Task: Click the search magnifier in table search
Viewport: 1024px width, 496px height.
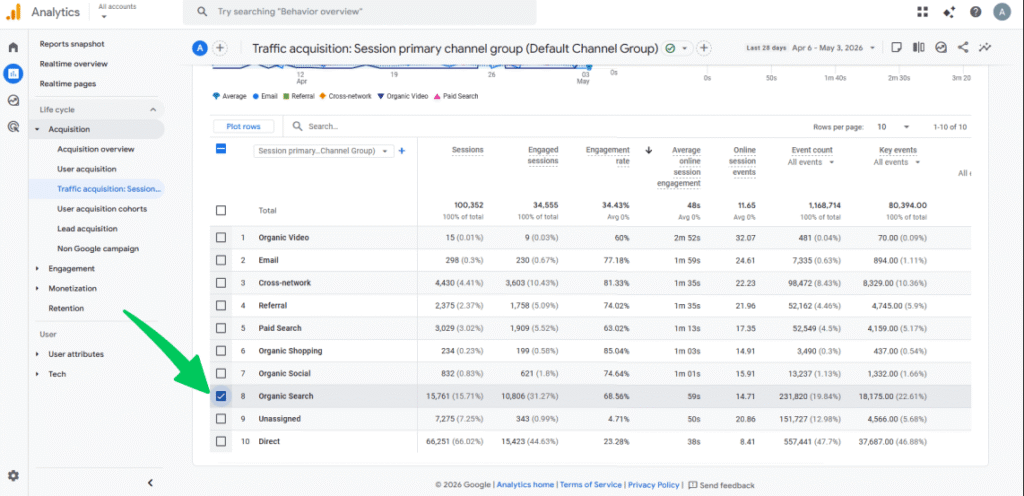Action: pyautogui.click(x=297, y=126)
